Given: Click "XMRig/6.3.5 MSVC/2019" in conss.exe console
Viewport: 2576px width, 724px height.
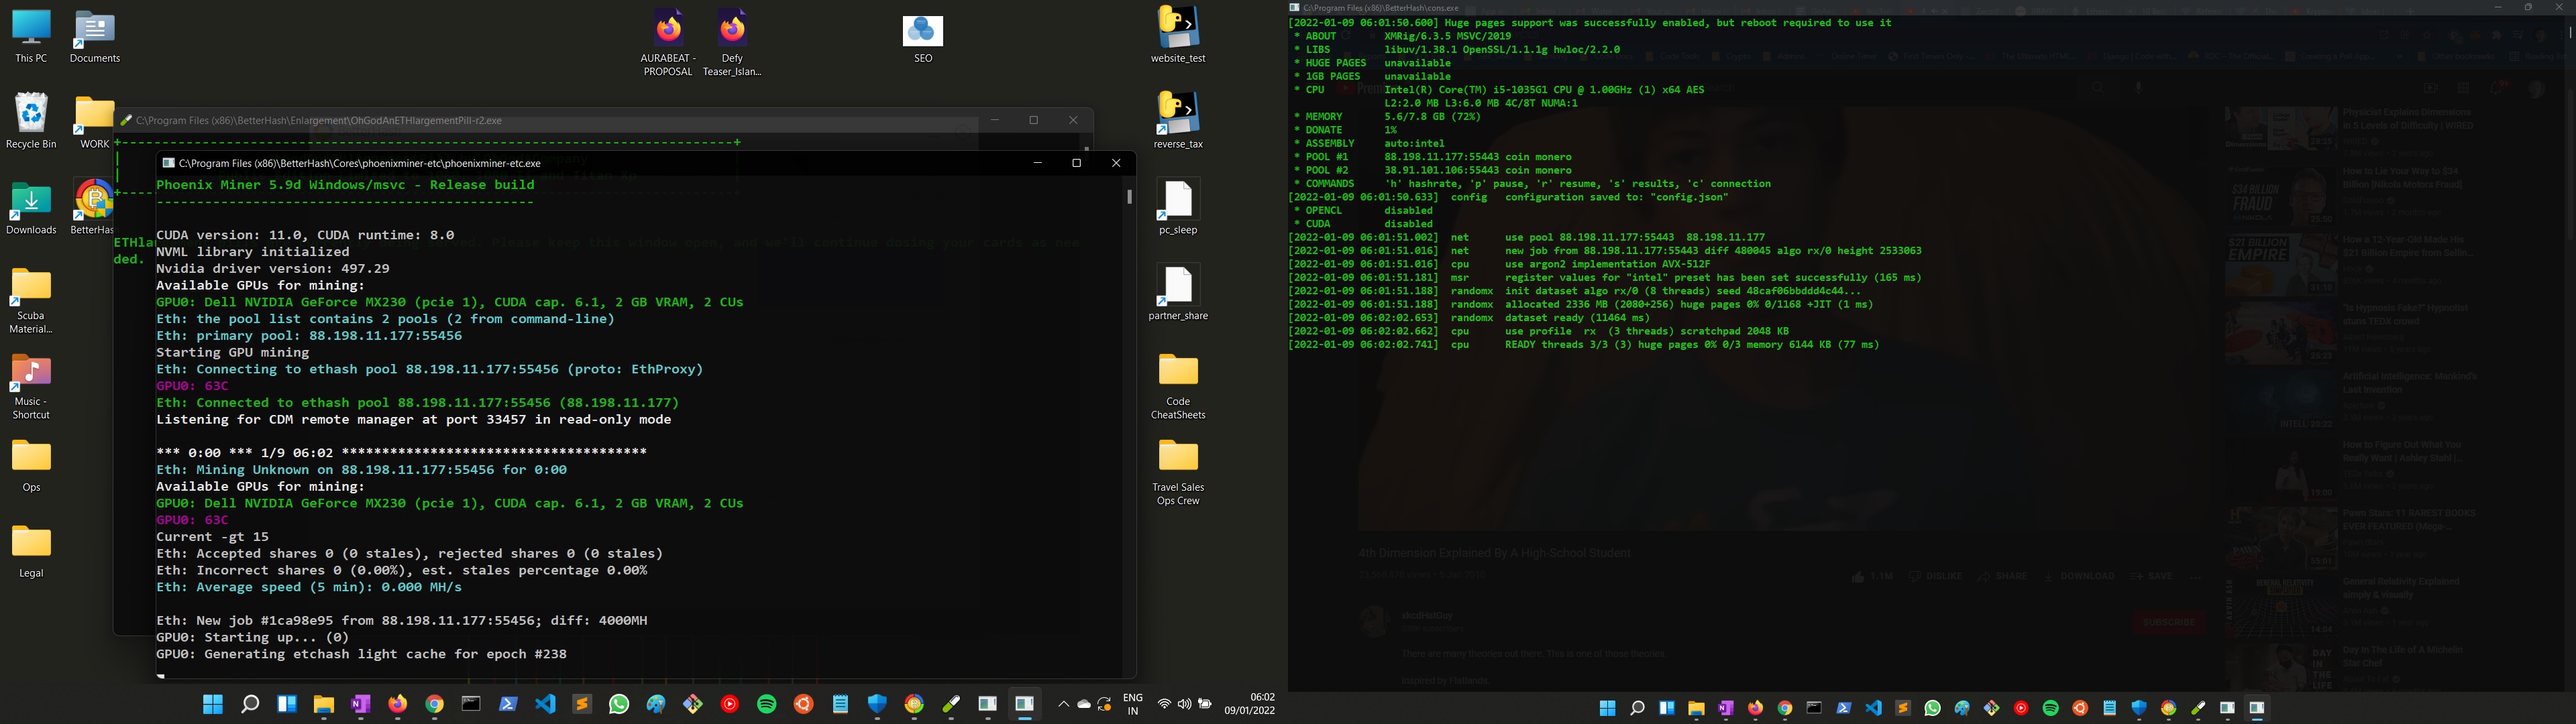Looking at the screenshot, I should [x=1448, y=36].
